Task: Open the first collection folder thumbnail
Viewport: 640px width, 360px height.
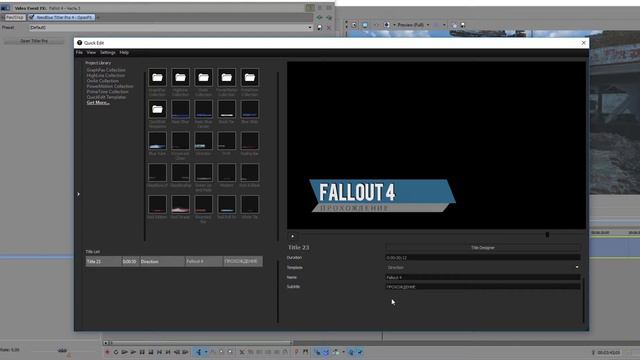Action: [157, 78]
